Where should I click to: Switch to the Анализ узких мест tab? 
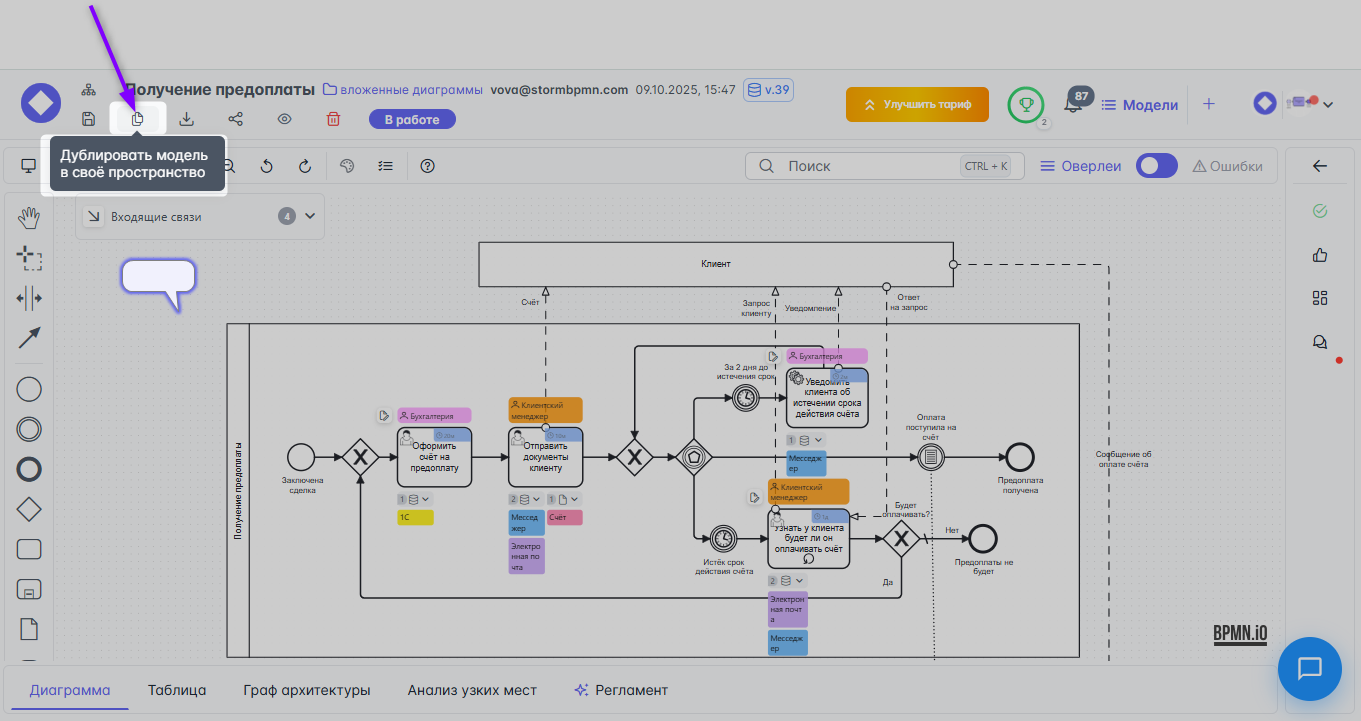472,690
